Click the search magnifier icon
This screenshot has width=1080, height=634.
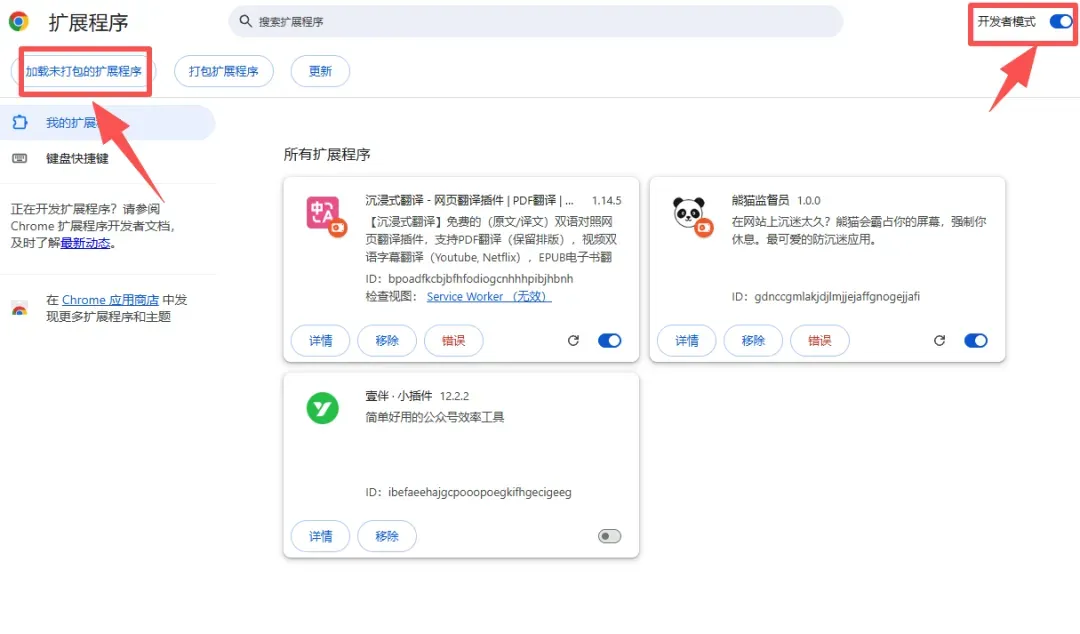[245, 21]
